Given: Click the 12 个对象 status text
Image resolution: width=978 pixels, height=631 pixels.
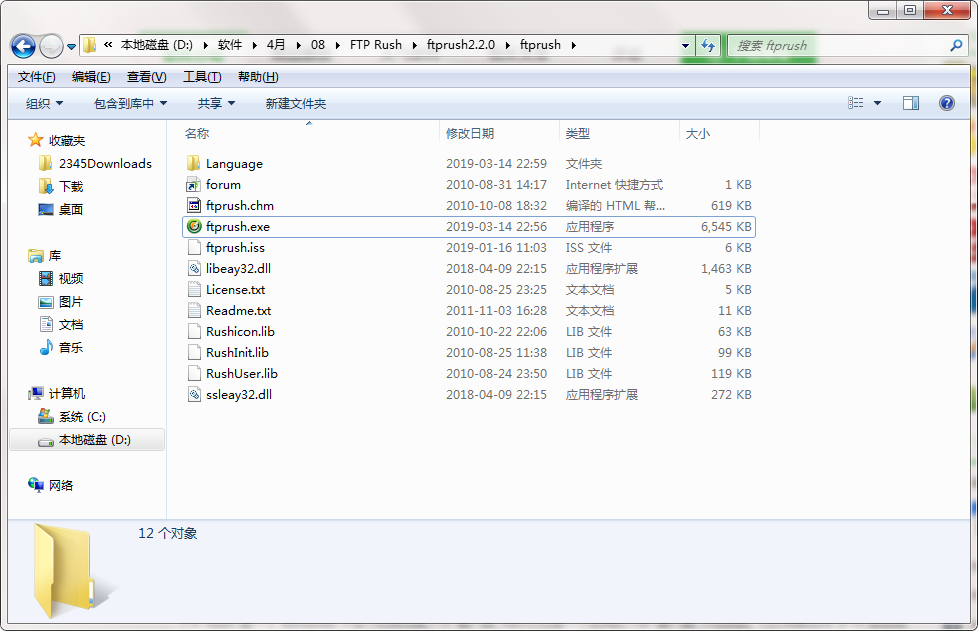Looking at the screenshot, I should 168,533.
